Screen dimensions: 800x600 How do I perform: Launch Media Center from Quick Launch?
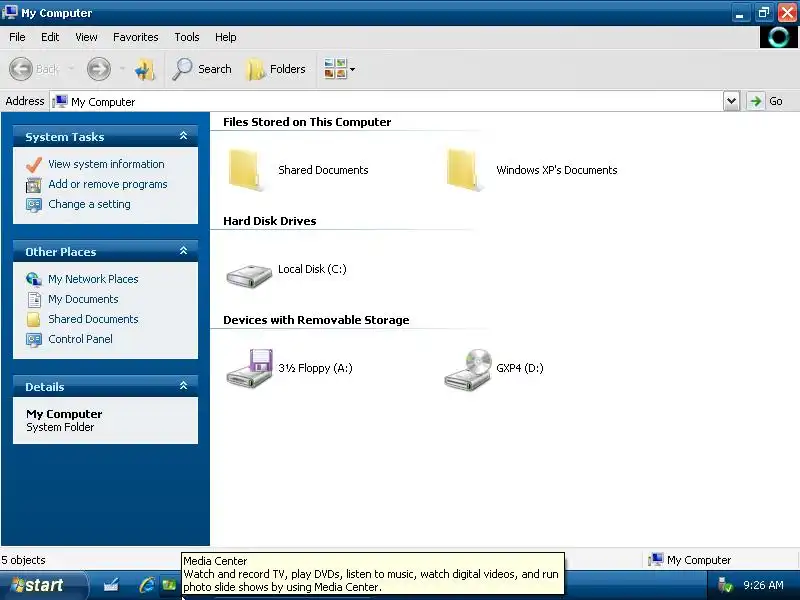pos(169,585)
